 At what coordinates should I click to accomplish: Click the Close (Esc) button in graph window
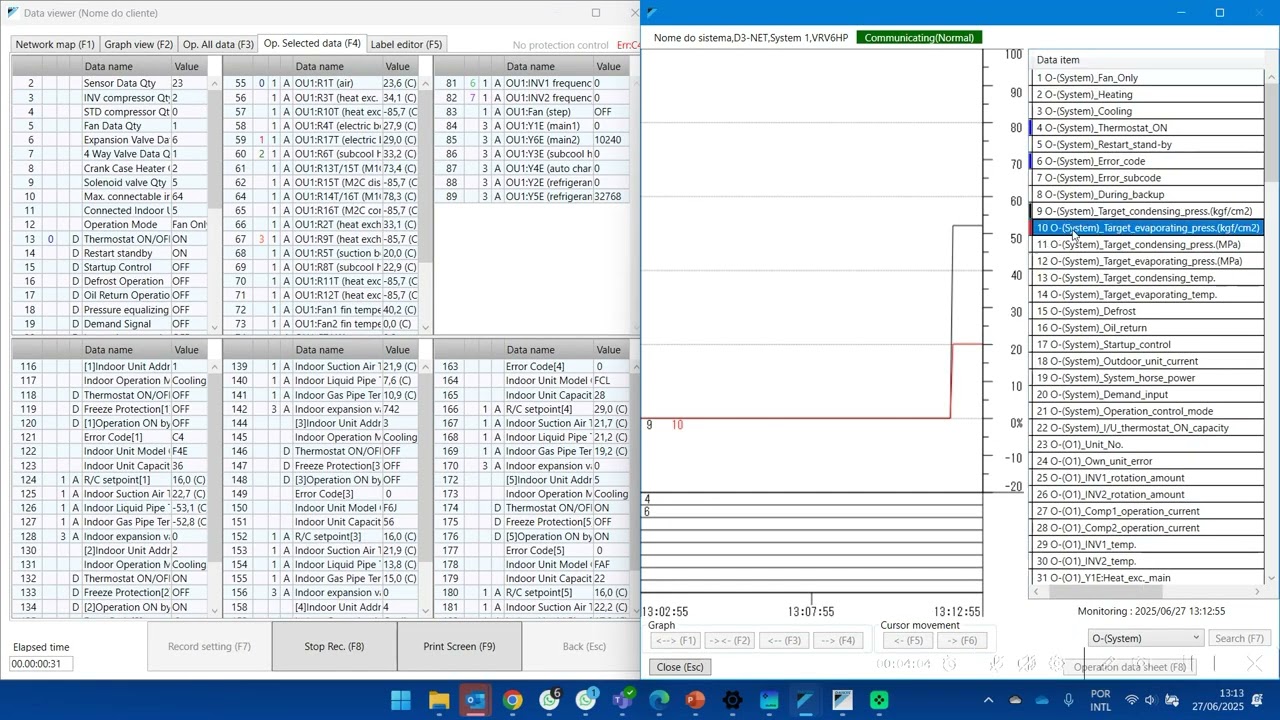680,667
